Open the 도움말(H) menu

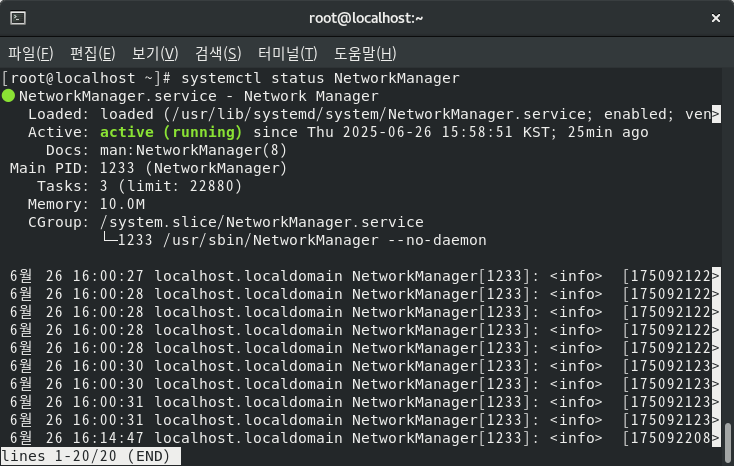click(365, 53)
